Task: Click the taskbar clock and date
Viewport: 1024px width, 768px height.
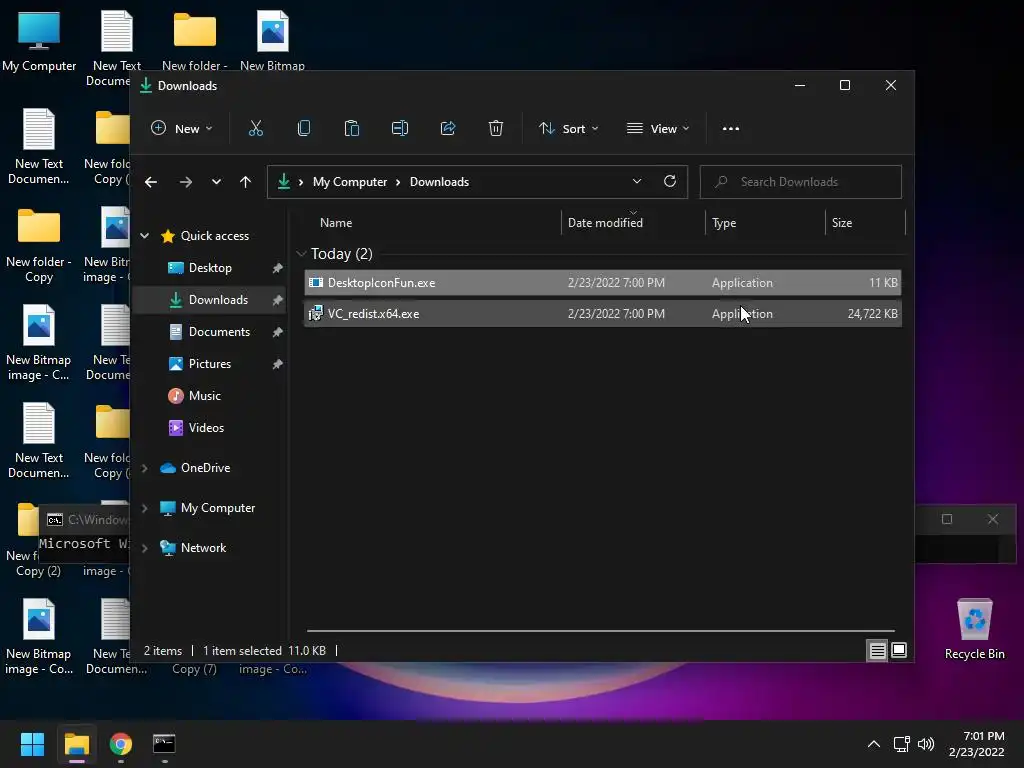Action: pyautogui.click(x=977, y=744)
